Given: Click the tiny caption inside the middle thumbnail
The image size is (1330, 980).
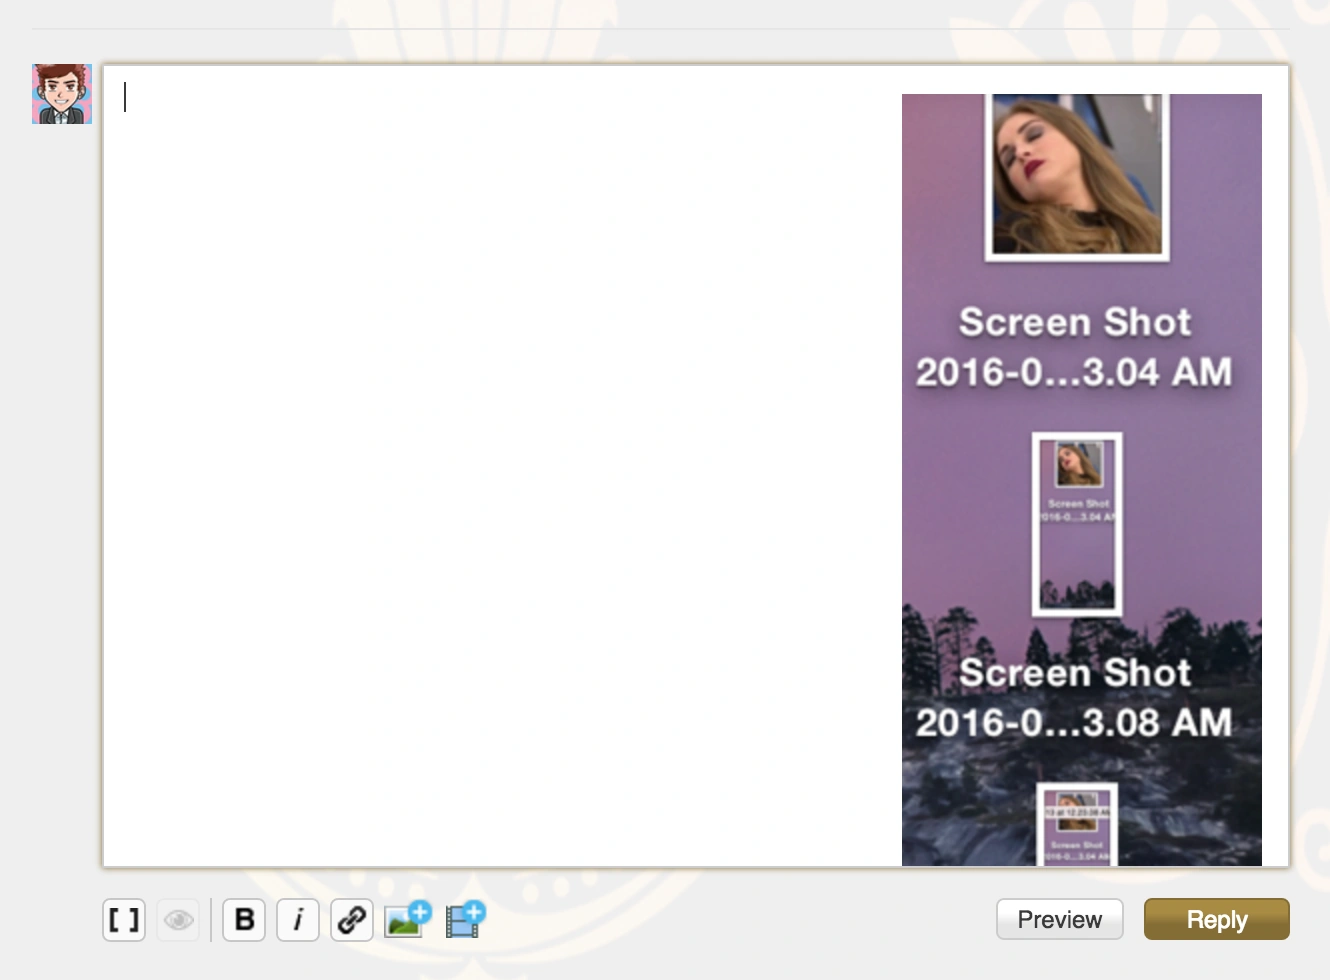Looking at the screenshot, I should [1079, 510].
